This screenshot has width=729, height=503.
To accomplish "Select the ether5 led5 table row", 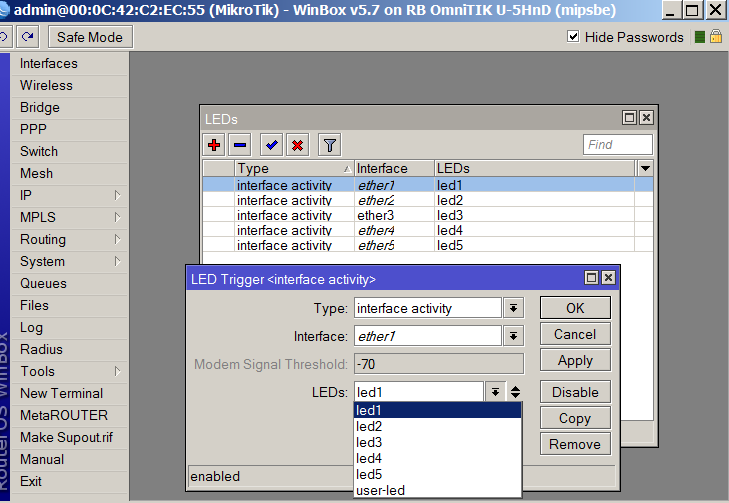I will point(428,245).
